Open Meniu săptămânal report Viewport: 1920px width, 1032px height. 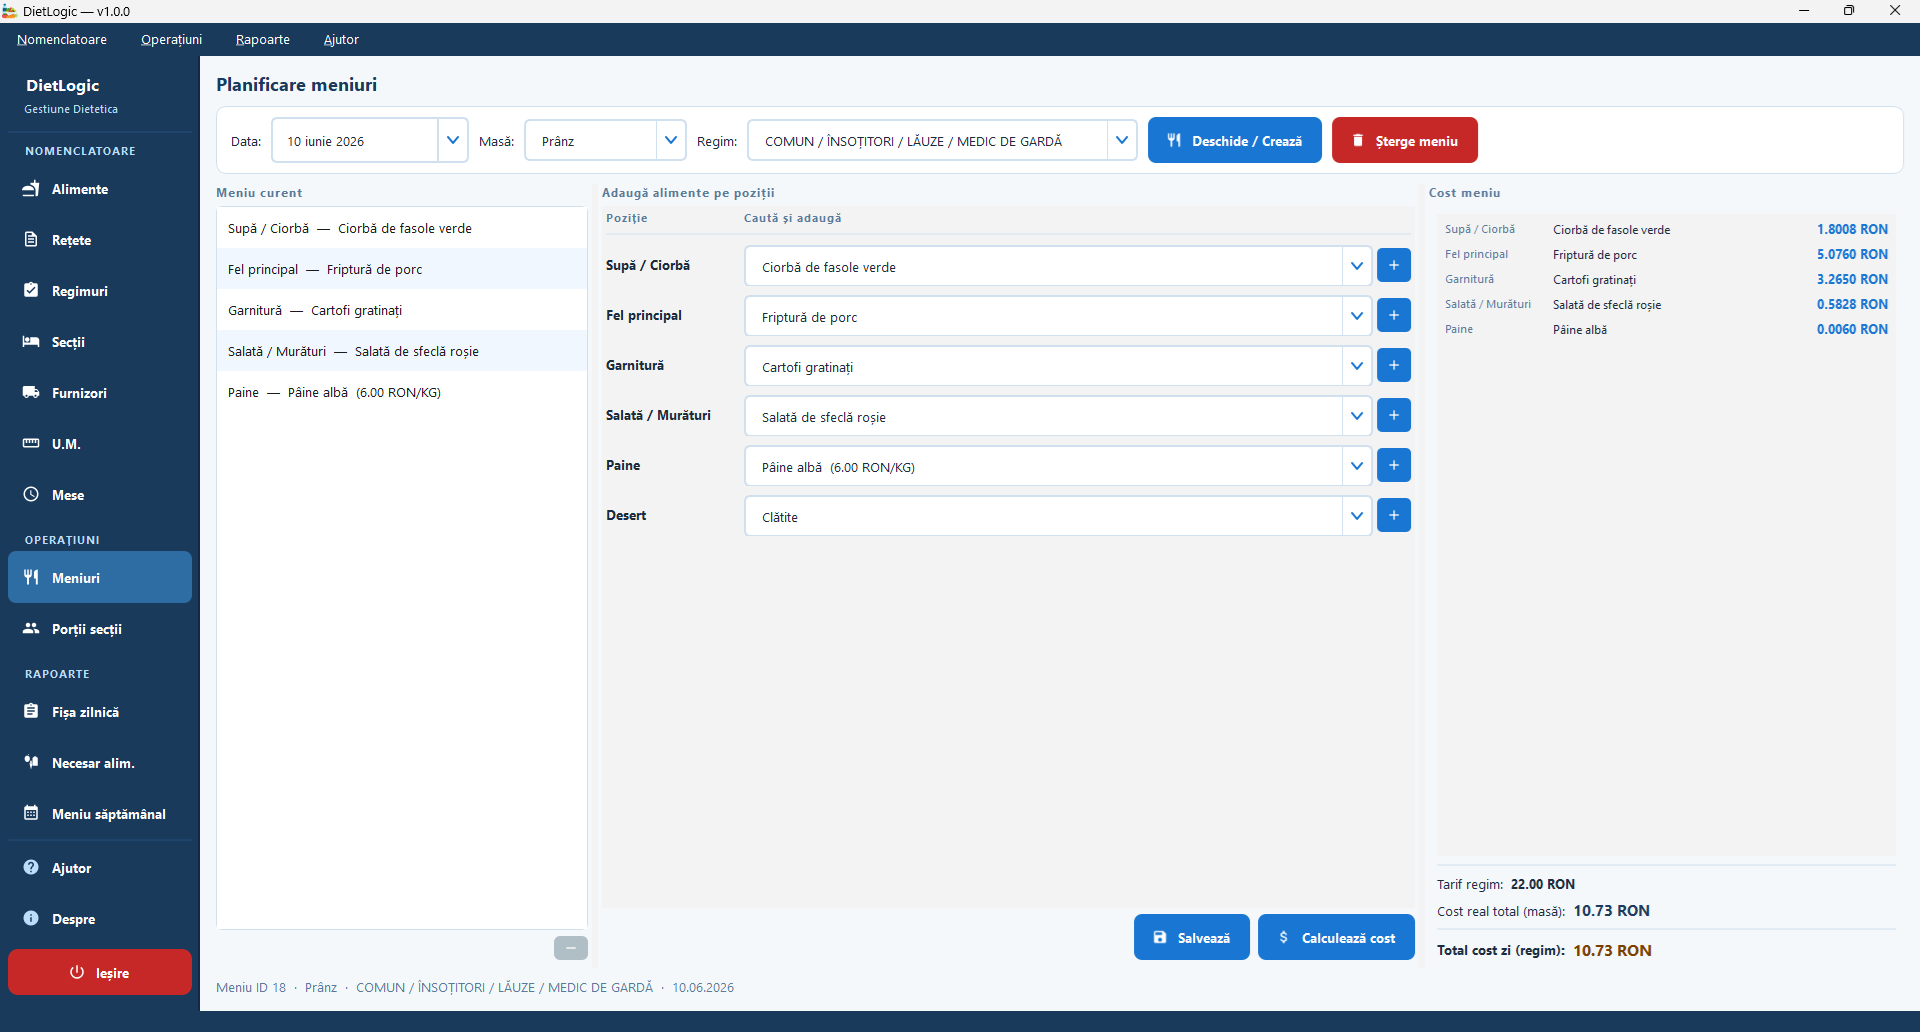coord(100,814)
